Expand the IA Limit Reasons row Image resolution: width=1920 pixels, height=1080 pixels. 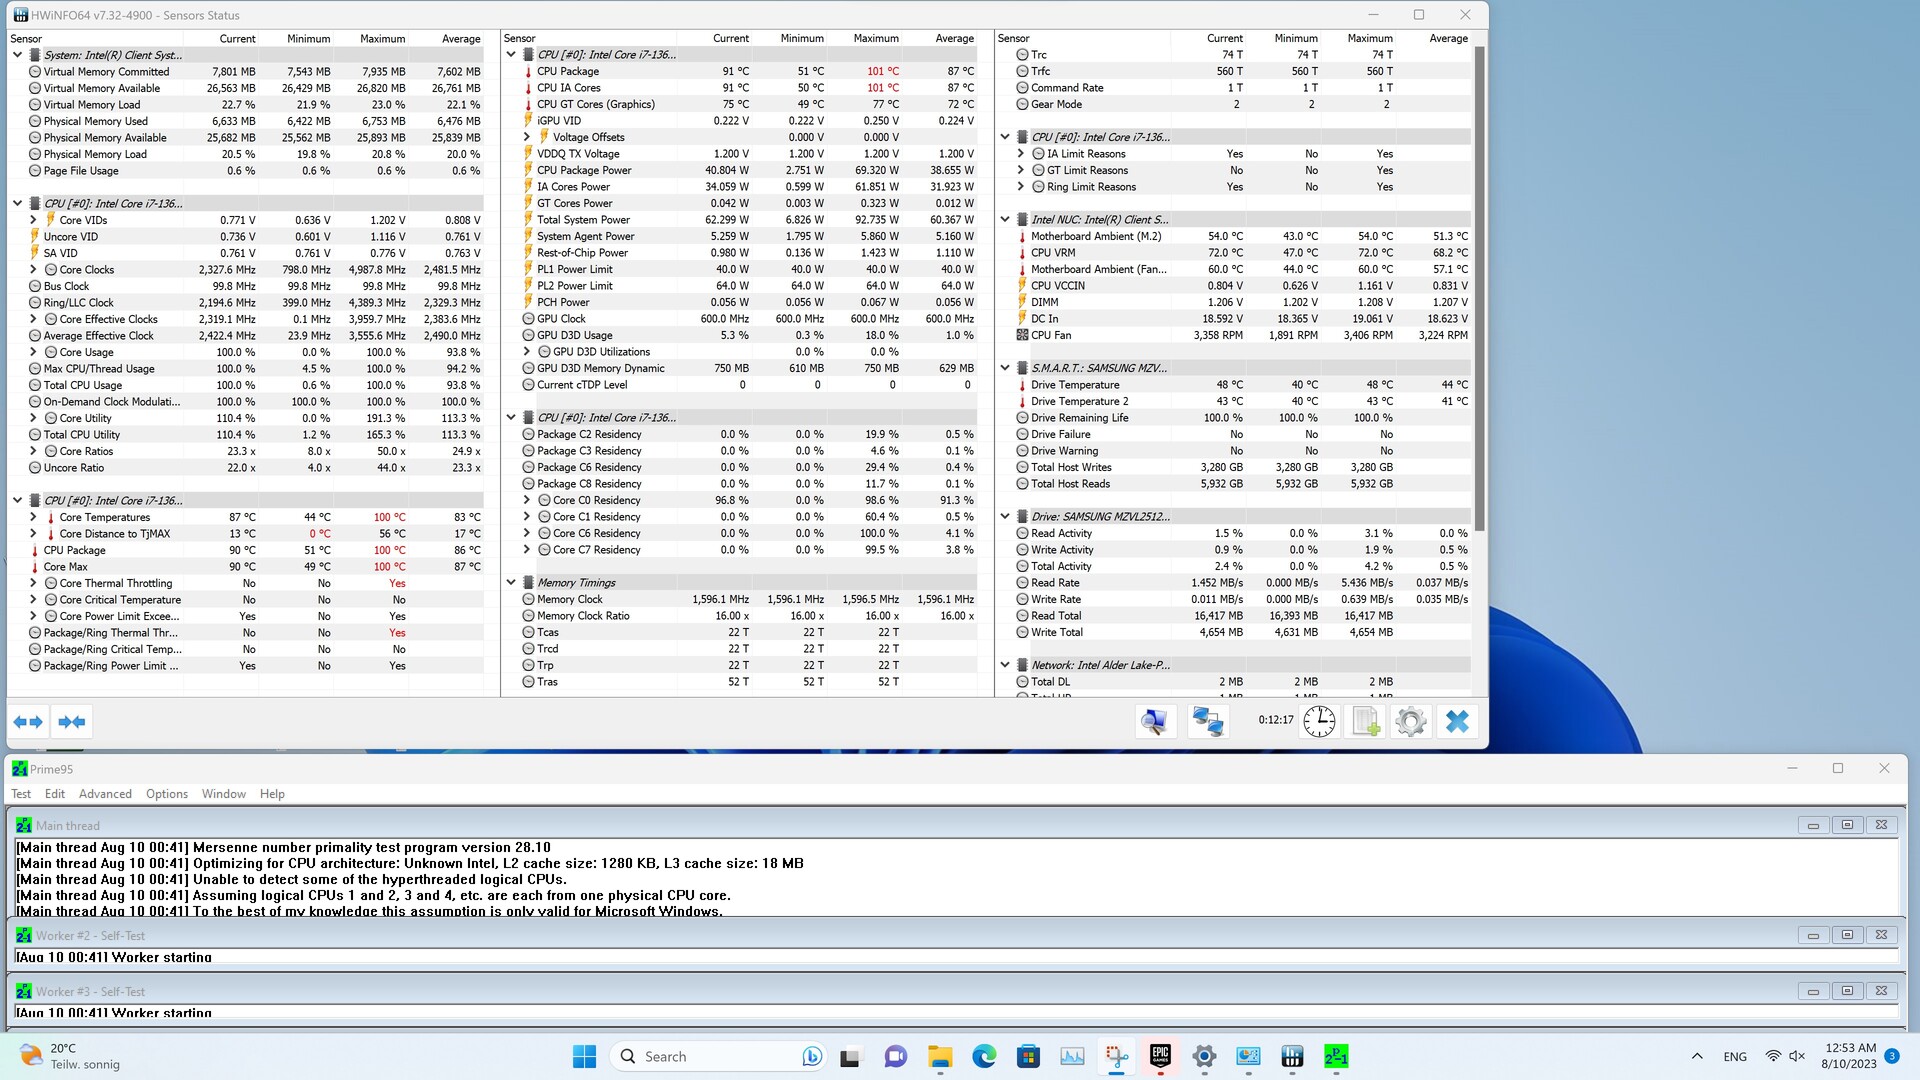pos(1021,154)
